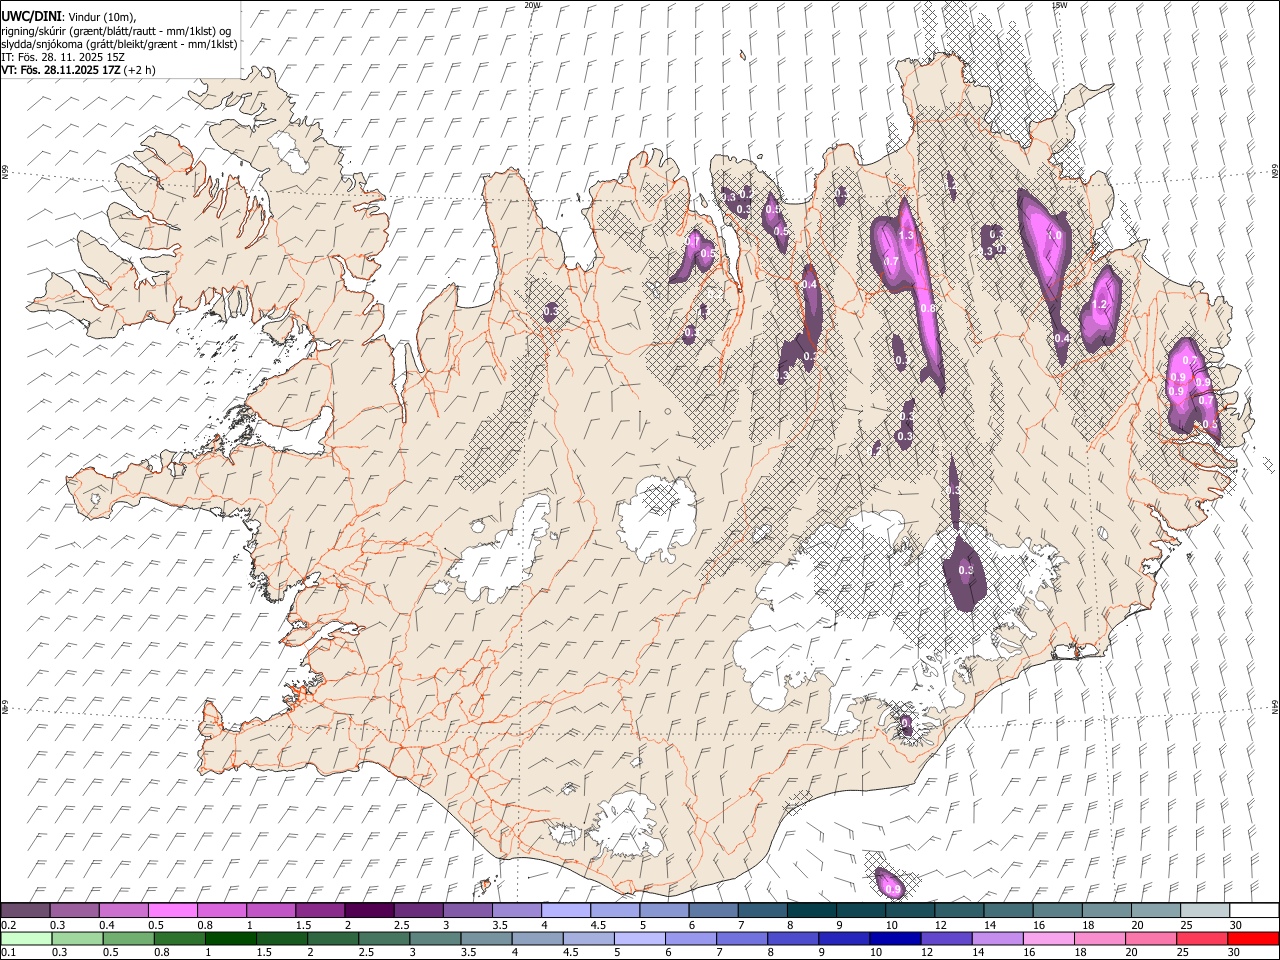Select the '1.0' snowfall value label
Viewport: 1280px width, 960px height.
[x=1054, y=236]
